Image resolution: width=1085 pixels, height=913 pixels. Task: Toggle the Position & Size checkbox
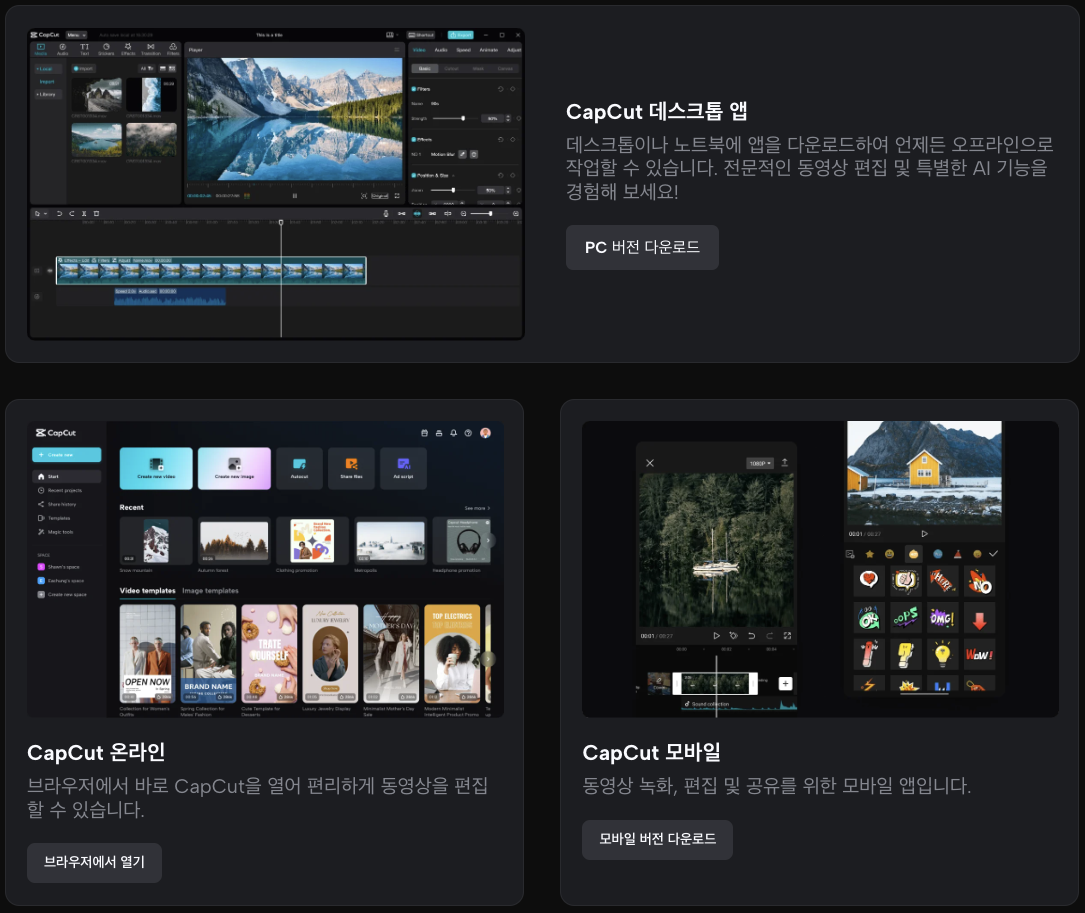414,175
